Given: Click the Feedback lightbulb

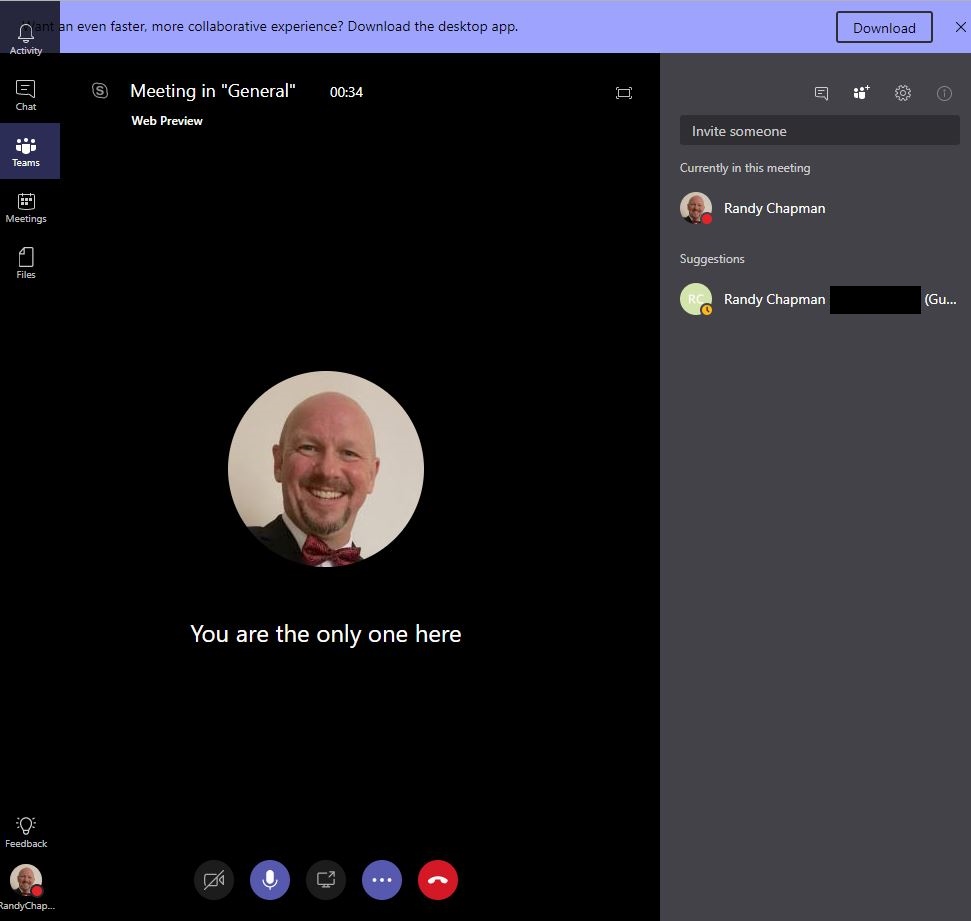Looking at the screenshot, I should pos(26,831).
